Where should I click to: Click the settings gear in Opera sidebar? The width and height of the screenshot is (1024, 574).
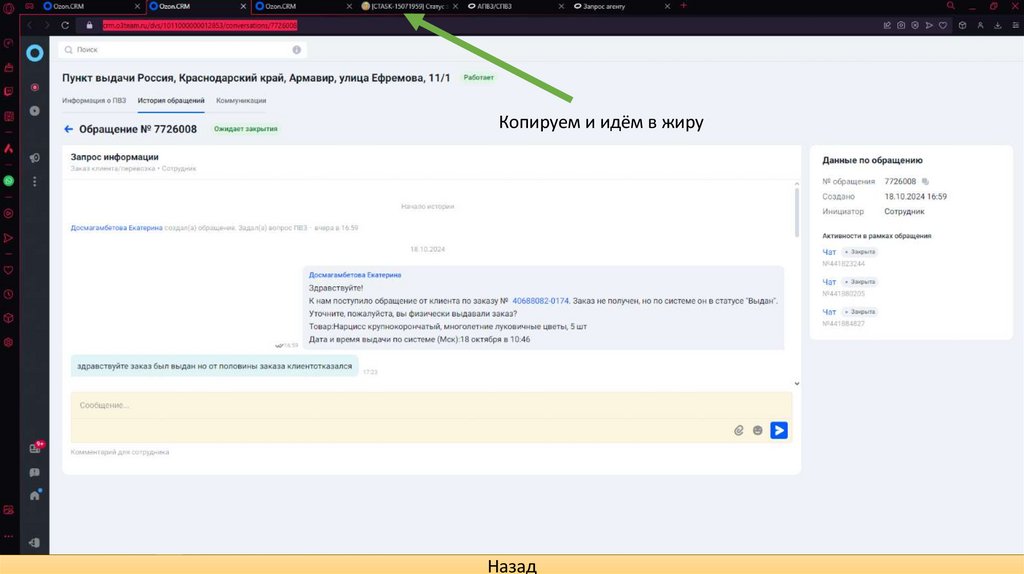(x=8, y=342)
